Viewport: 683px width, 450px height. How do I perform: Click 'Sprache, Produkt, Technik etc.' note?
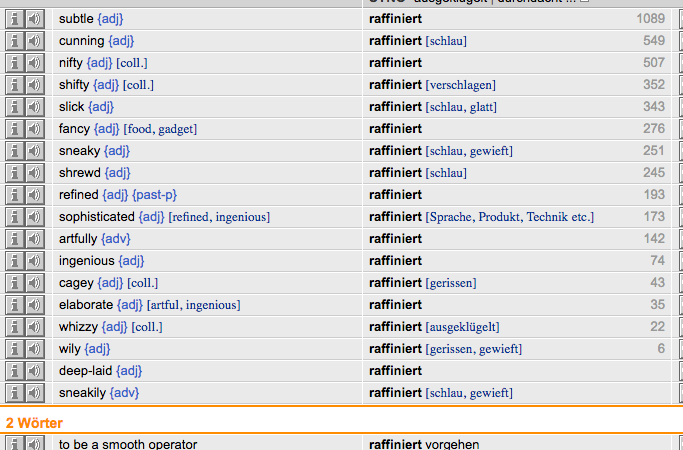pyautogui.click(x=510, y=217)
